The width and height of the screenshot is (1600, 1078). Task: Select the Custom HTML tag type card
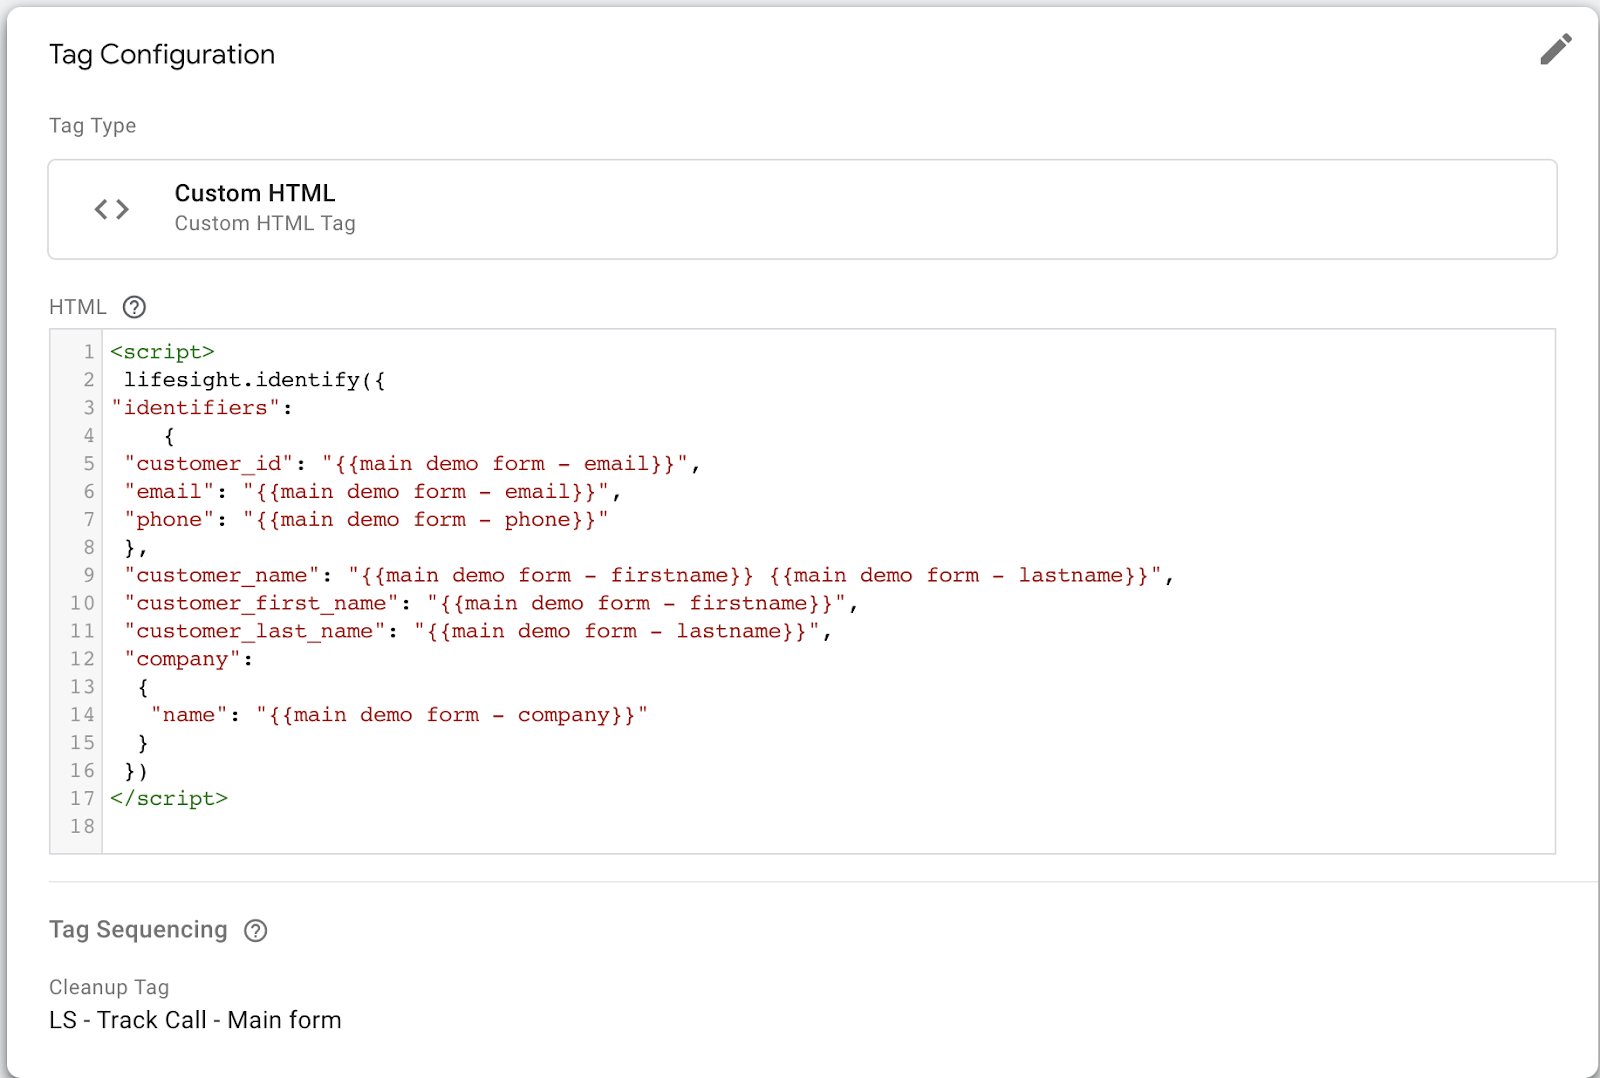[x=802, y=209]
